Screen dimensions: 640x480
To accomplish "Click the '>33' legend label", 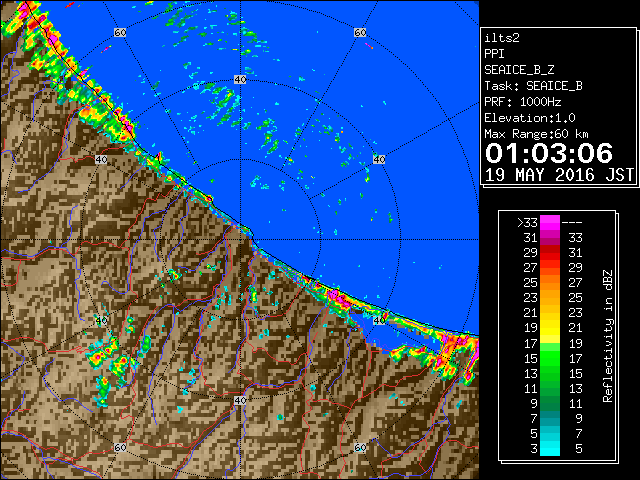I will pyautogui.click(x=527, y=223).
